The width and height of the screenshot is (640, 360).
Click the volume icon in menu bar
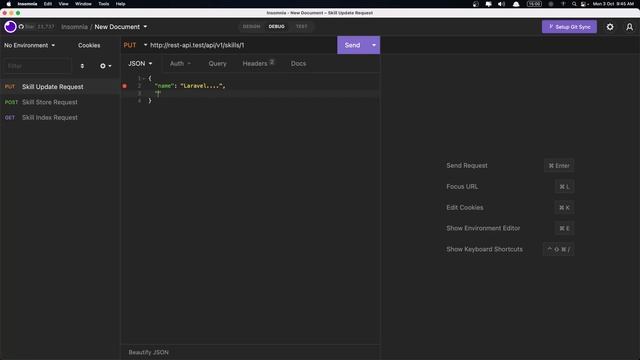pyautogui.click(x=501, y=4)
